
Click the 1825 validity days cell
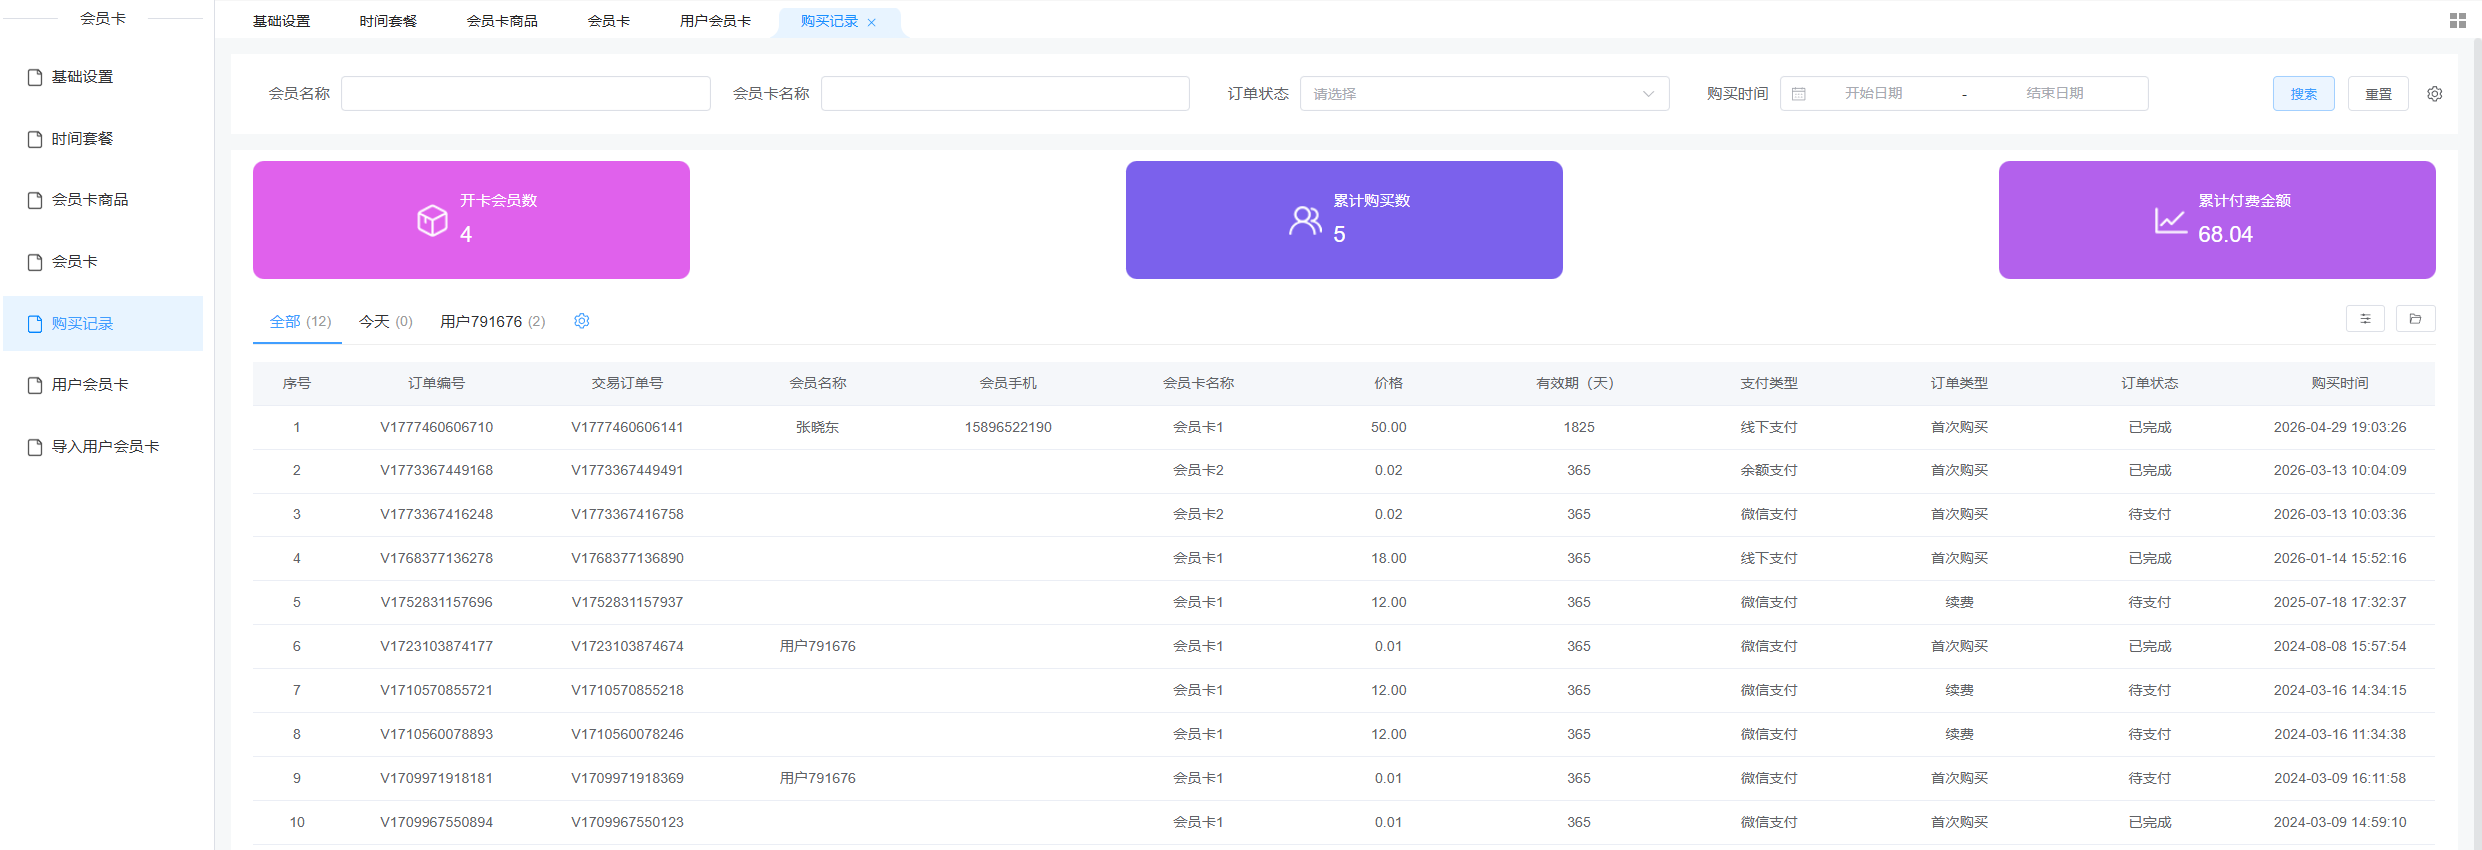pyautogui.click(x=1579, y=427)
